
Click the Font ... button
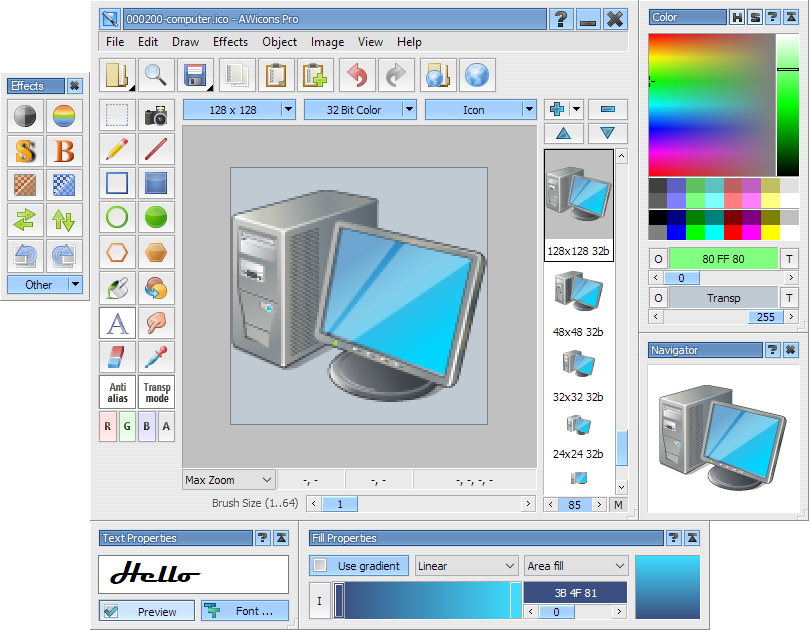pyautogui.click(x=245, y=611)
